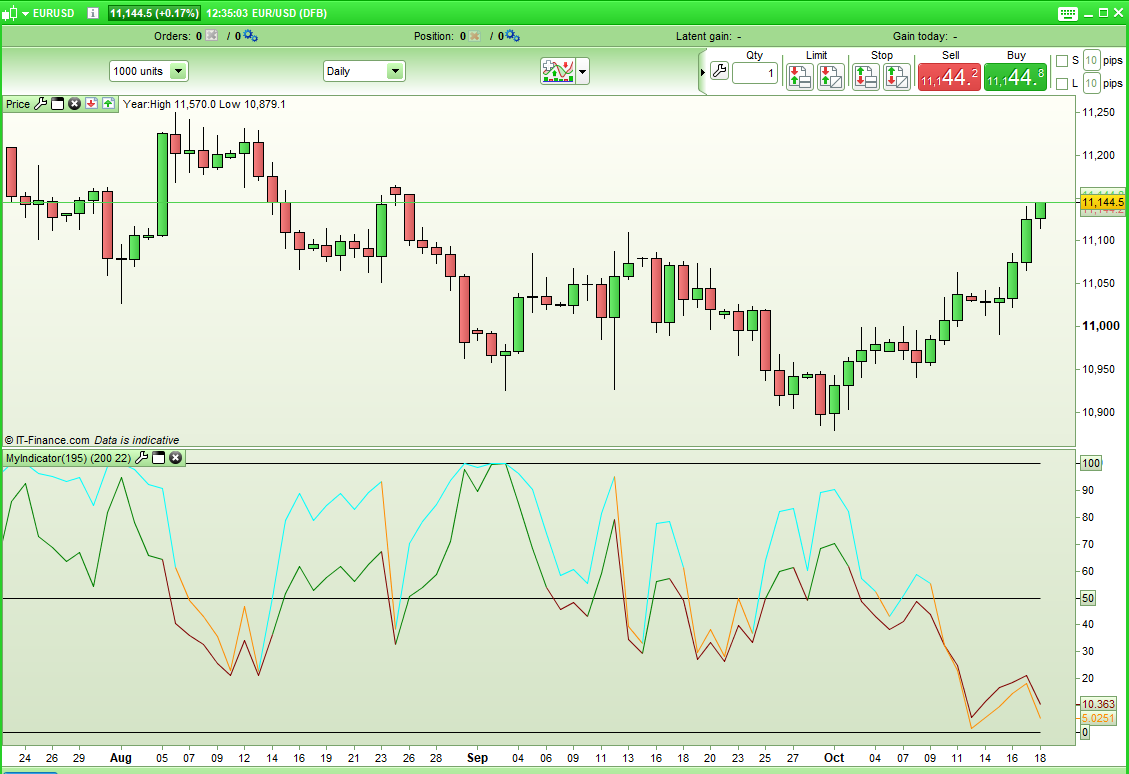Click the Year:High 11,570.0 Low 10,879.1 text

click(204, 104)
